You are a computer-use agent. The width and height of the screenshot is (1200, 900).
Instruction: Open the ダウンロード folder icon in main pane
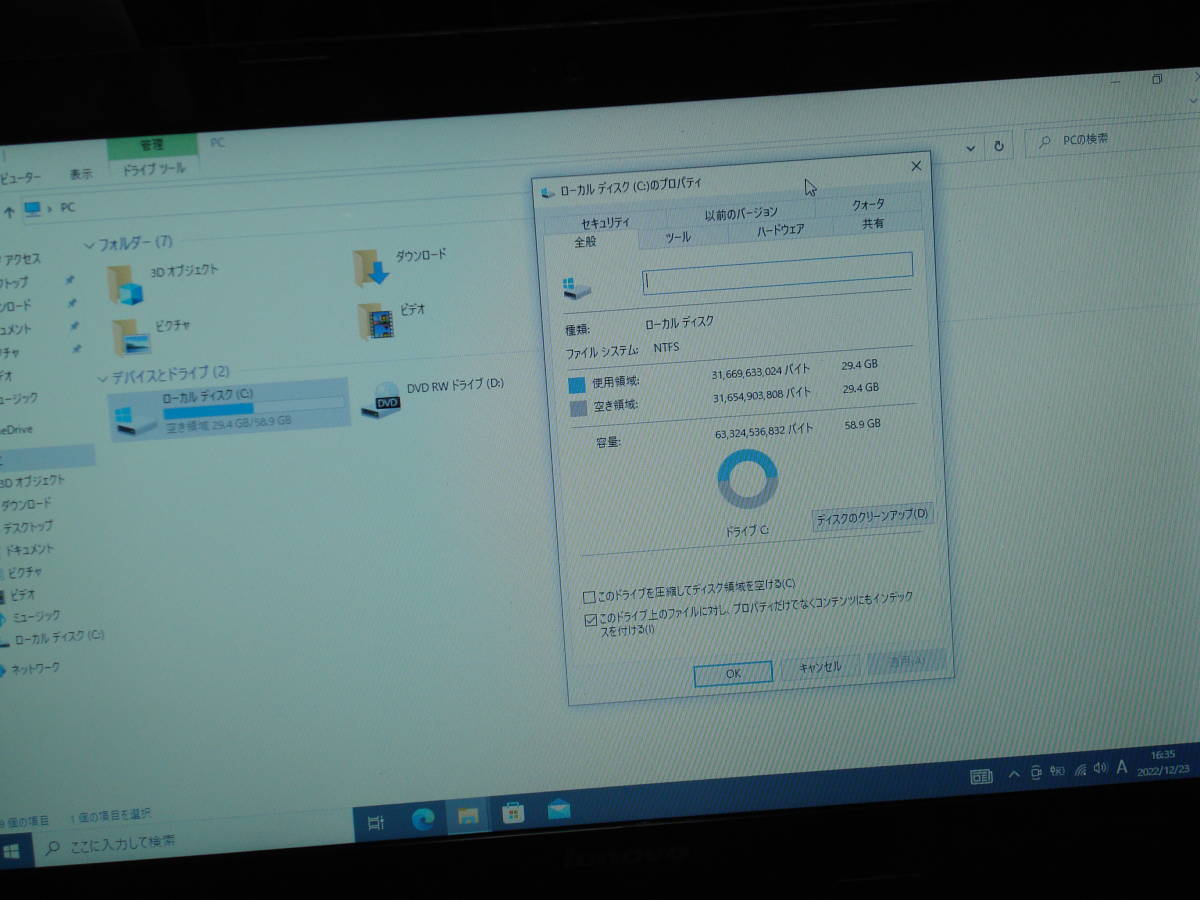click(370, 267)
